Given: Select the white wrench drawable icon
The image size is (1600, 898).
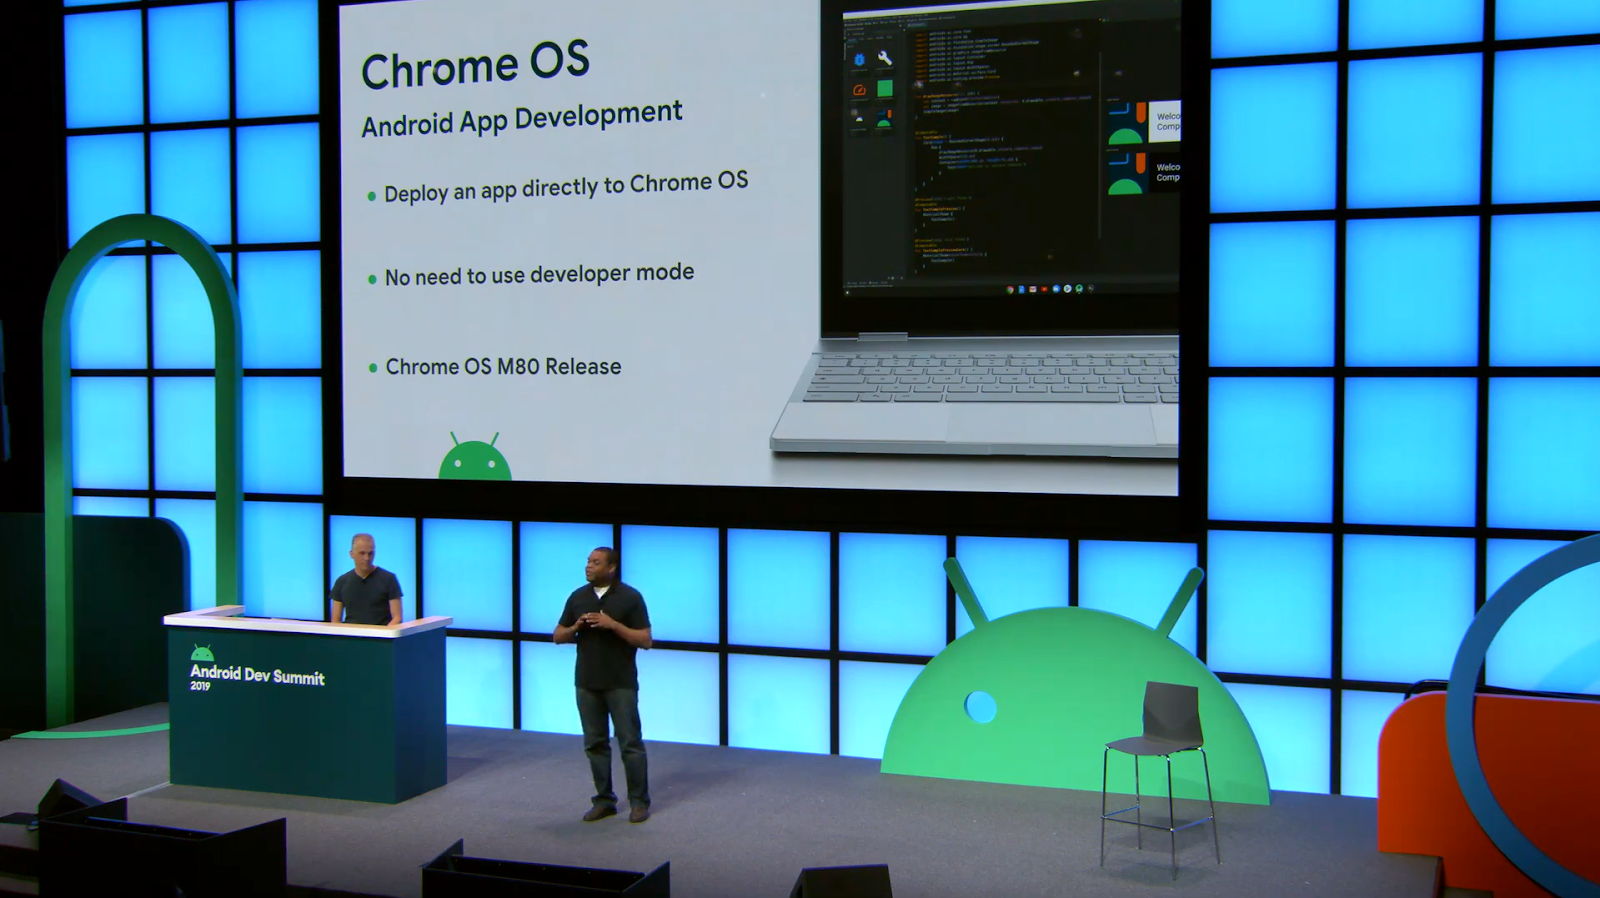Looking at the screenshot, I should click(x=885, y=58).
